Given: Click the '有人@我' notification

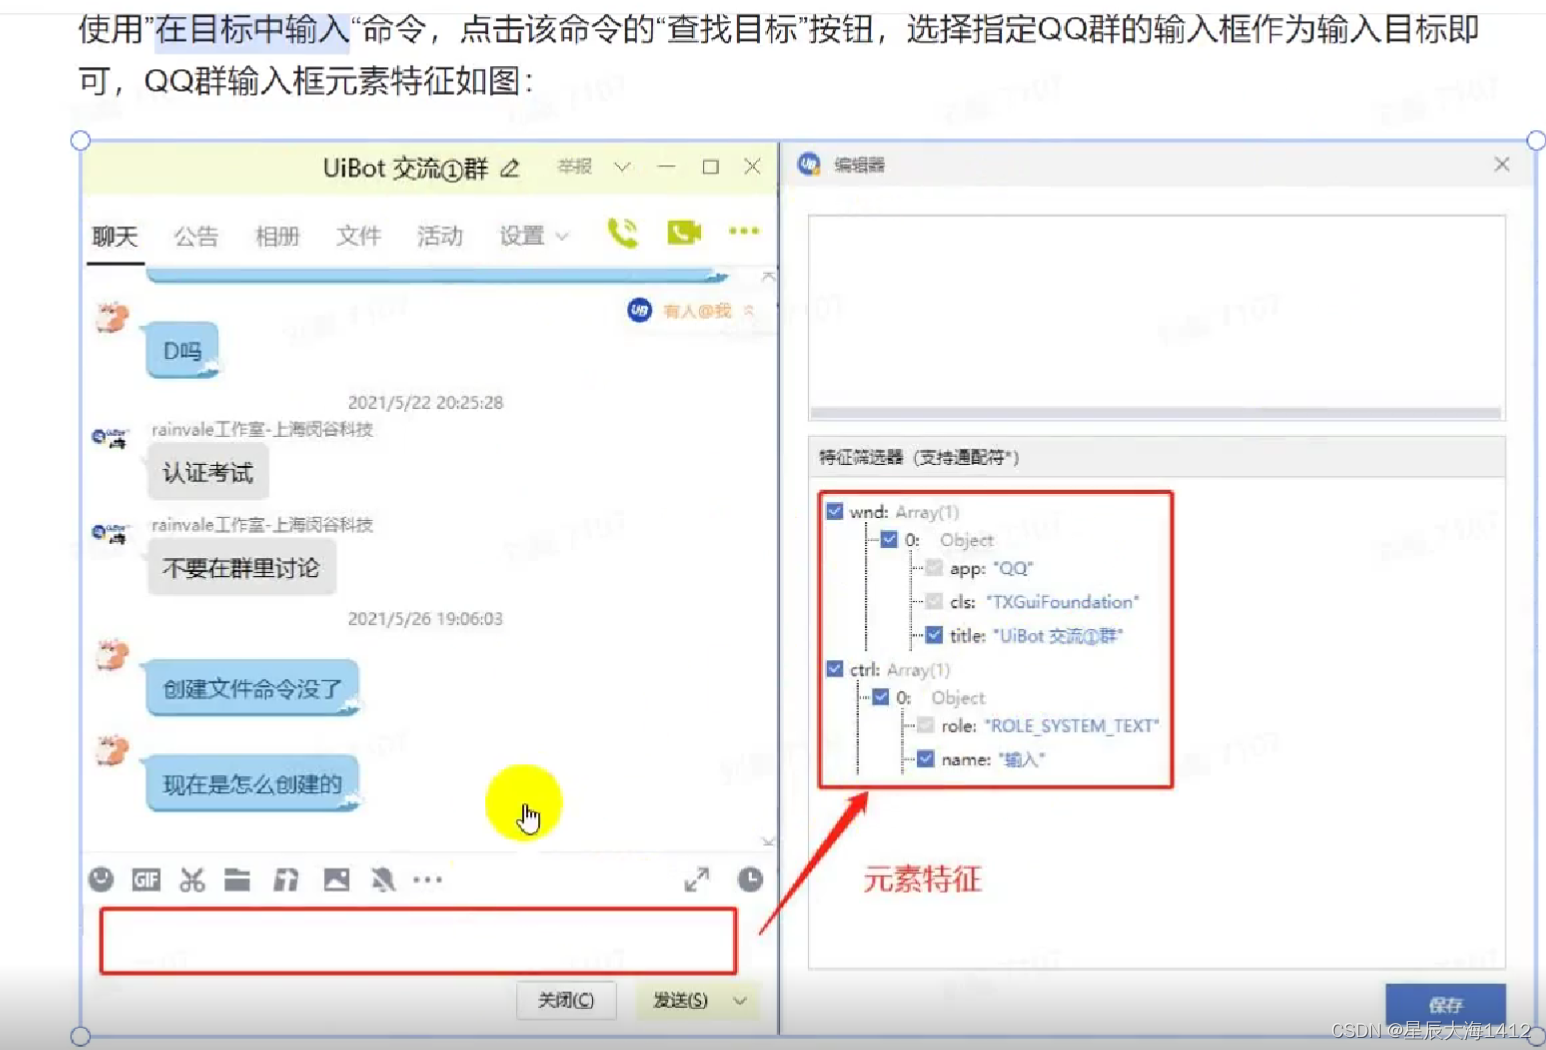Looking at the screenshot, I should click(697, 311).
